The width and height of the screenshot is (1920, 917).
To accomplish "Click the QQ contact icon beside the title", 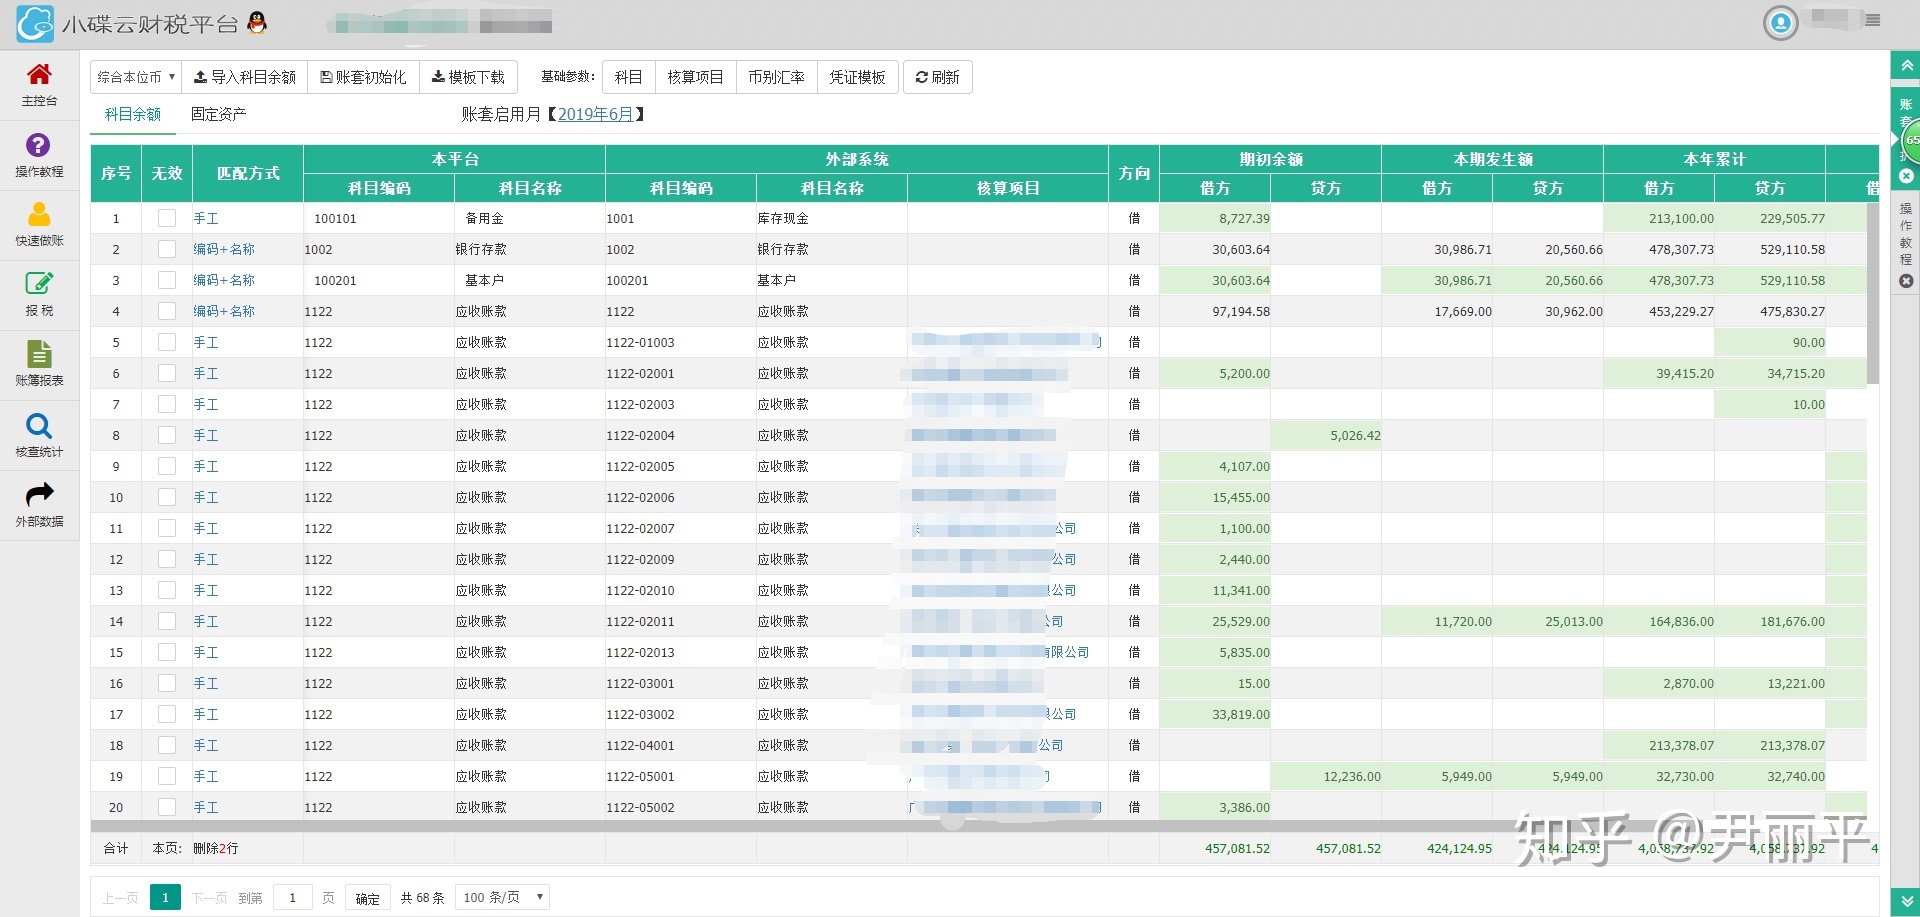I will [257, 22].
